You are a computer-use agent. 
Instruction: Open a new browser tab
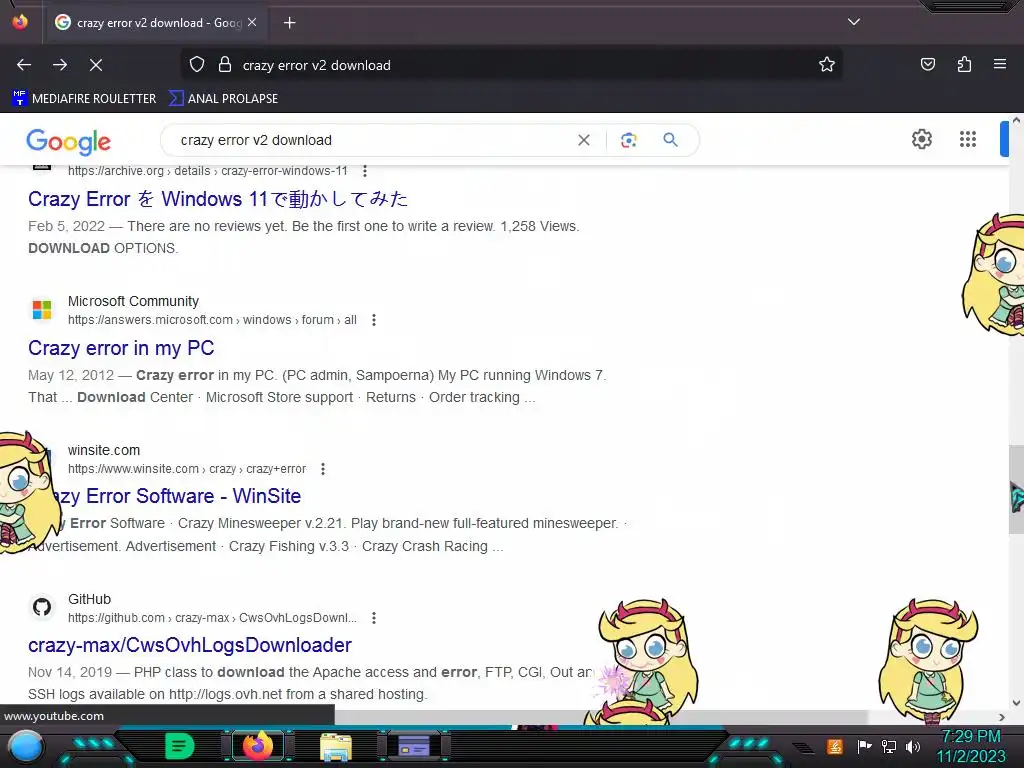pyautogui.click(x=289, y=23)
